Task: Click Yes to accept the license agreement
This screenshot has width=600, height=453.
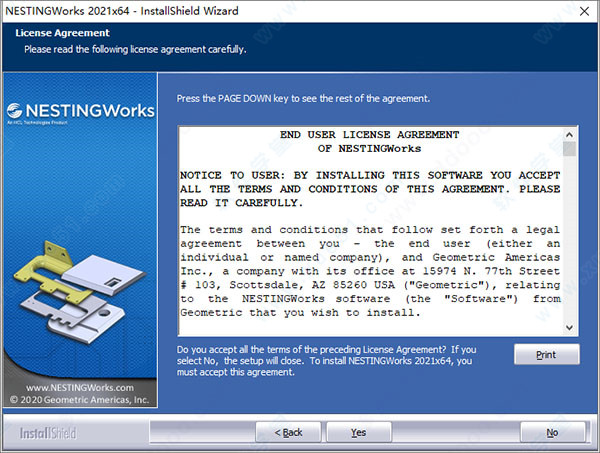Action: (x=357, y=432)
